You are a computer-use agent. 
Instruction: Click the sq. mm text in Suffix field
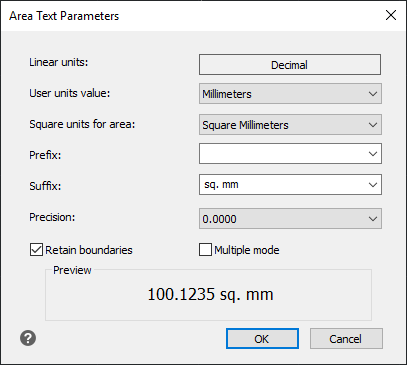point(221,184)
